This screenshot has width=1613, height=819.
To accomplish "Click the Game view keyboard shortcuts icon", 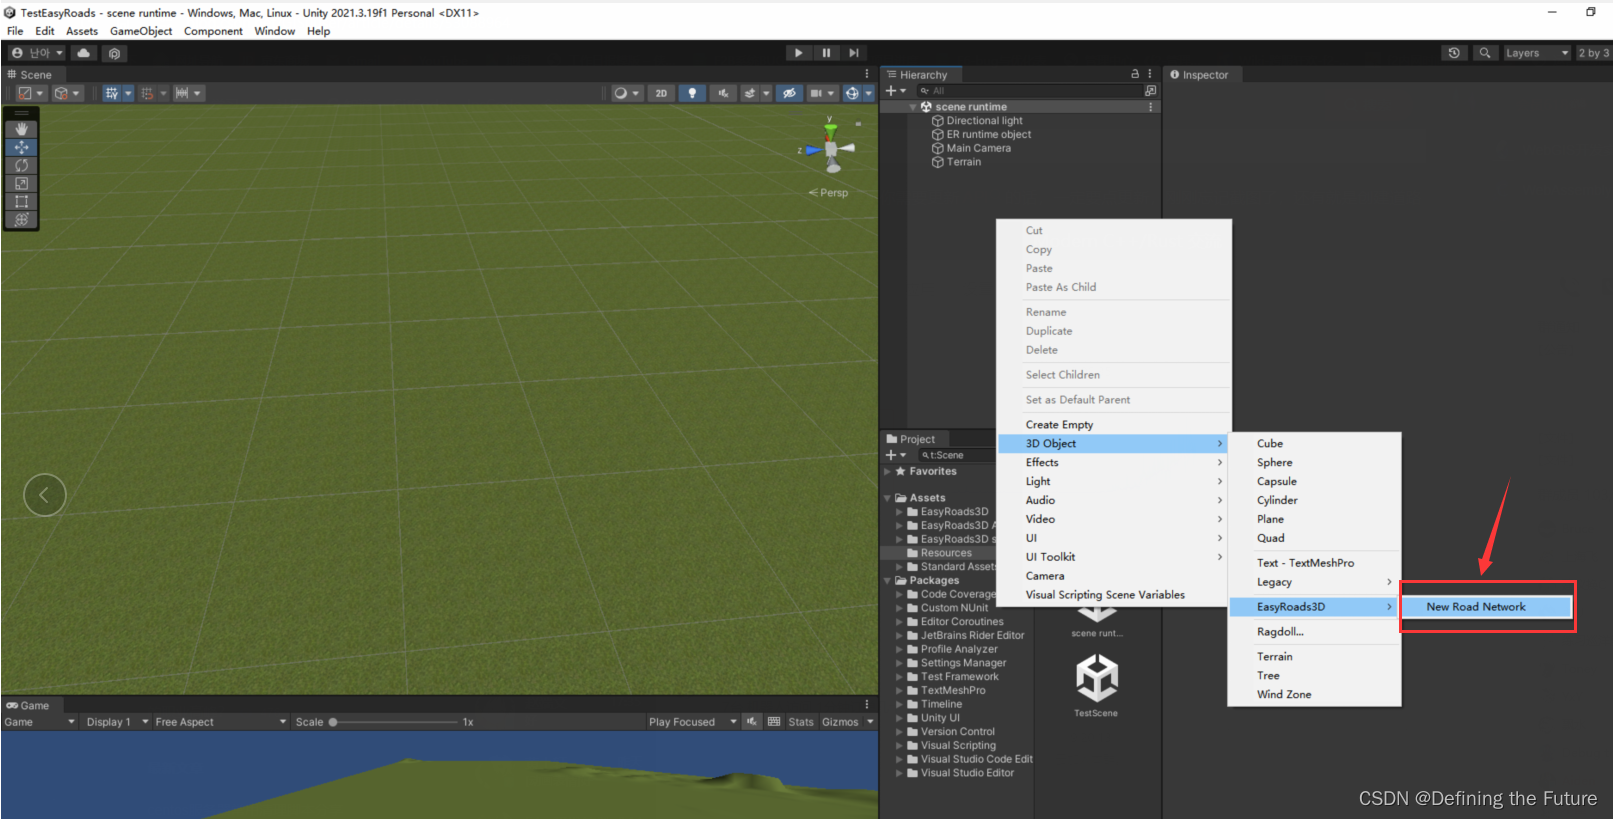I will pyautogui.click(x=774, y=722).
